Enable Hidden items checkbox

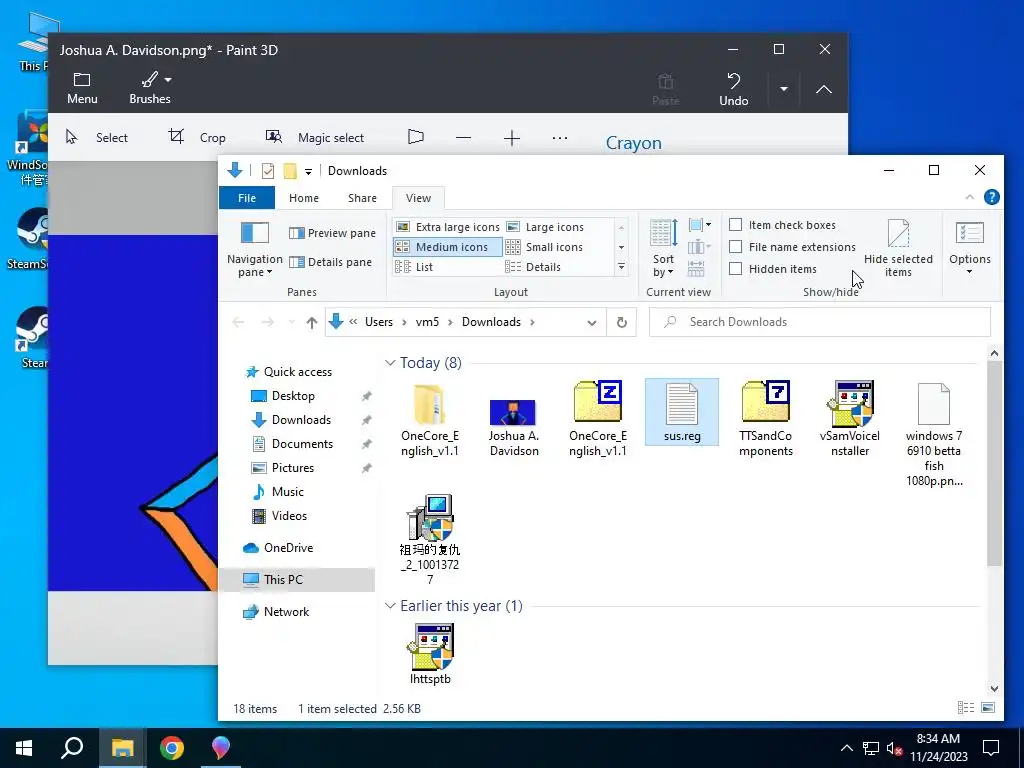coord(735,268)
